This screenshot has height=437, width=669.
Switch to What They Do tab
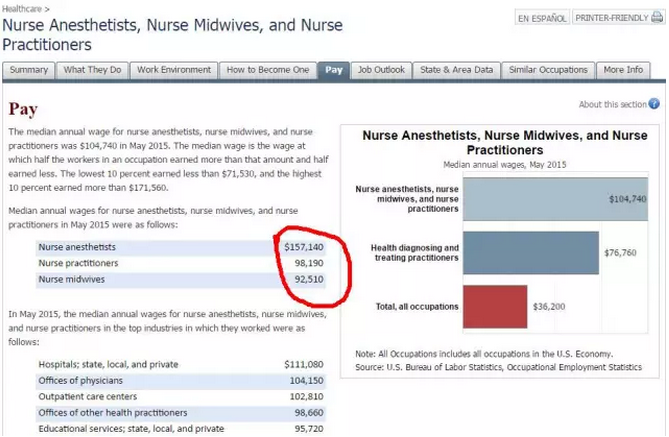[93, 70]
